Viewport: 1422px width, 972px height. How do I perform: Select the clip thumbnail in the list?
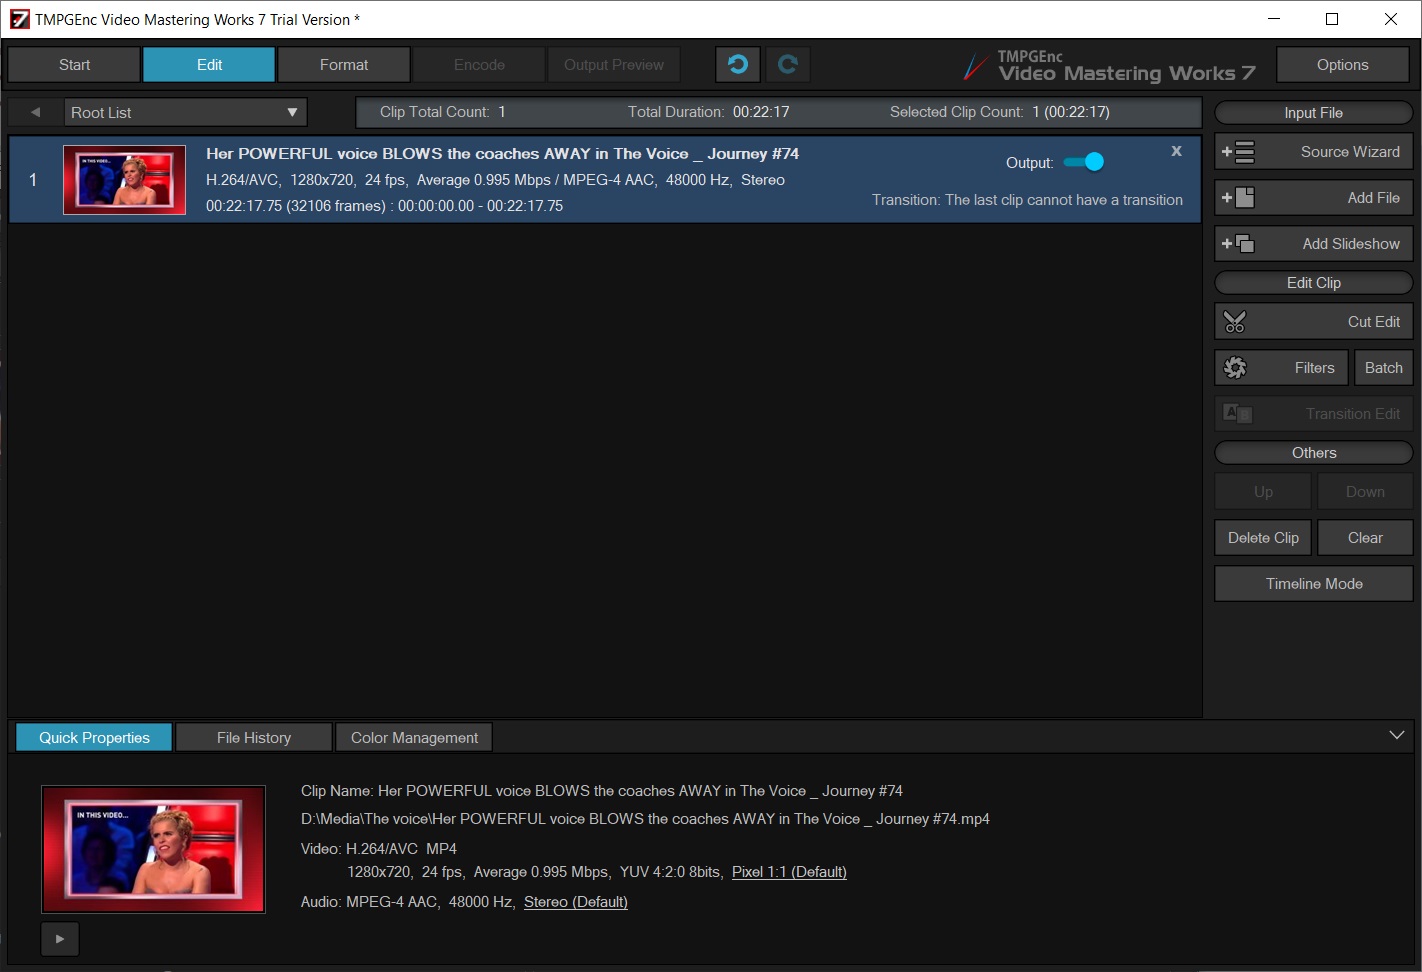124,180
